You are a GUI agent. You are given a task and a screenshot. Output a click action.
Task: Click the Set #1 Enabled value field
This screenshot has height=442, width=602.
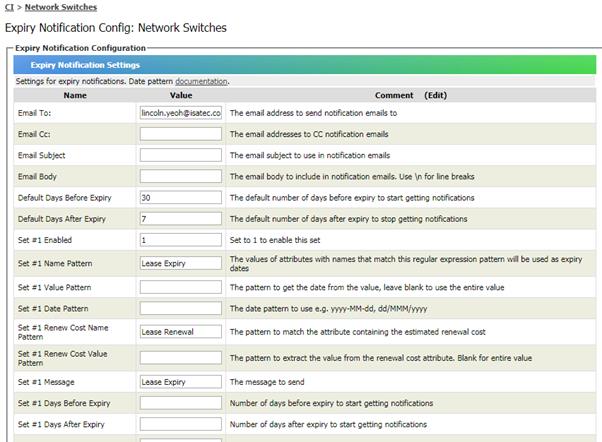181,240
